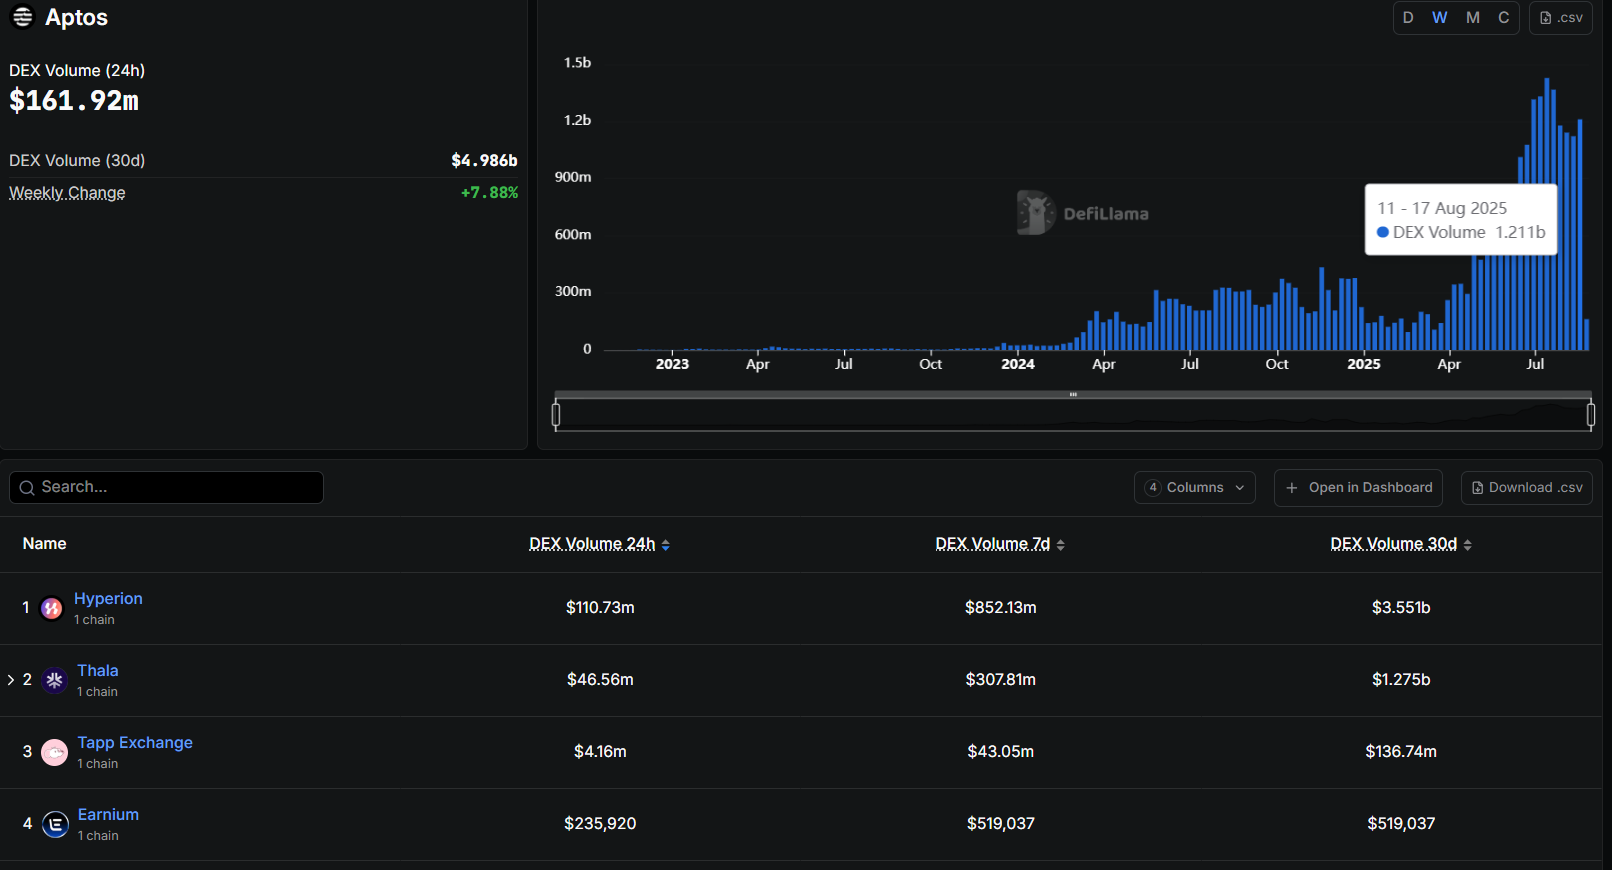The width and height of the screenshot is (1612, 870).
Task: Click the +7.88% weekly change value
Action: [x=489, y=193]
